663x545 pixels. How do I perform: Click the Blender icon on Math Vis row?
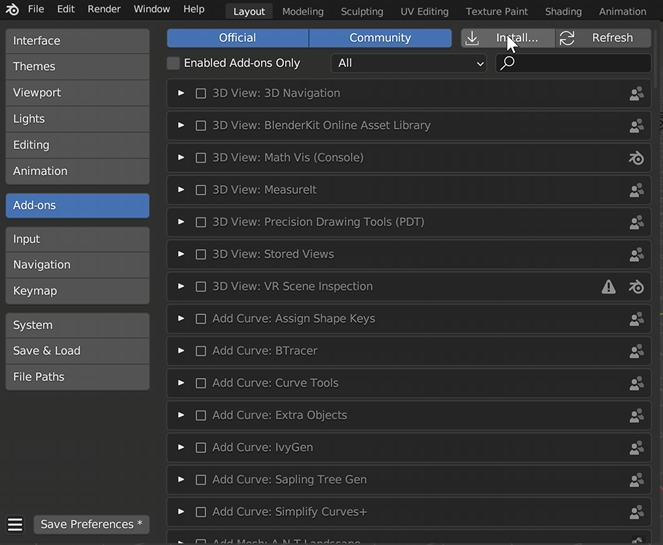pos(636,158)
